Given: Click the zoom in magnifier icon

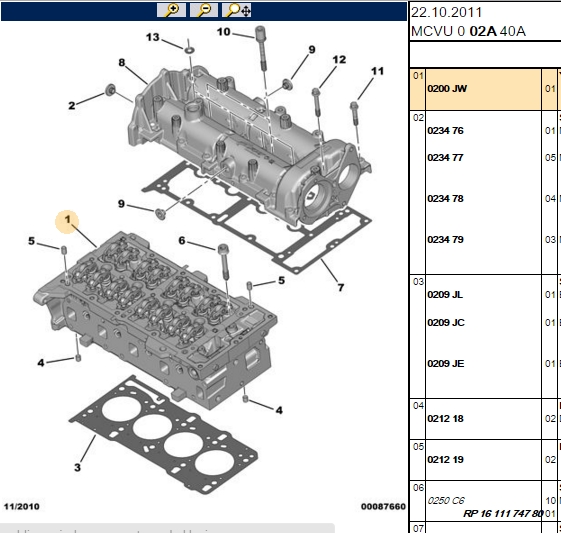Looking at the screenshot, I should 171,10.
